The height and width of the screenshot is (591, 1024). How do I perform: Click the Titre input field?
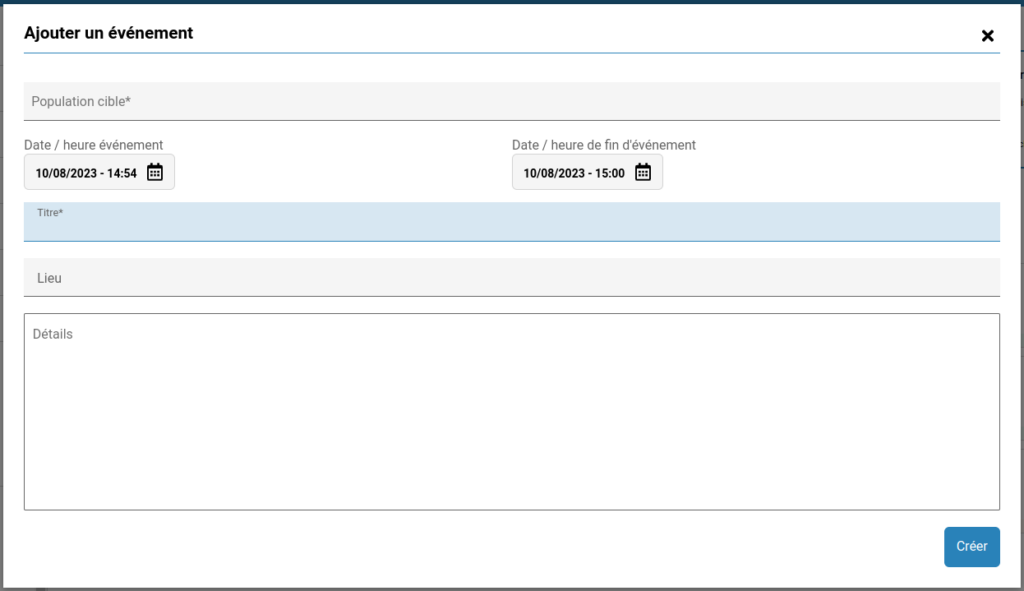511,228
